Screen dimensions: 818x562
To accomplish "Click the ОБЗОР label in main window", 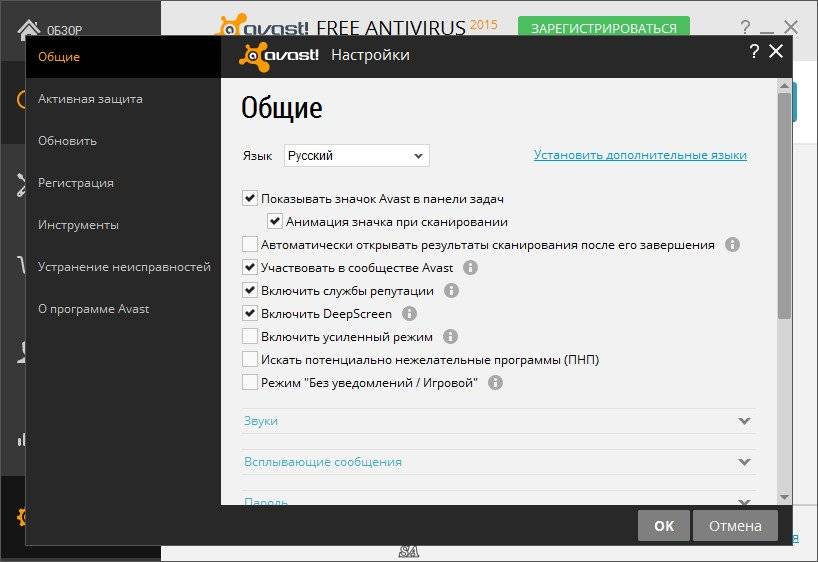I will [64, 30].
